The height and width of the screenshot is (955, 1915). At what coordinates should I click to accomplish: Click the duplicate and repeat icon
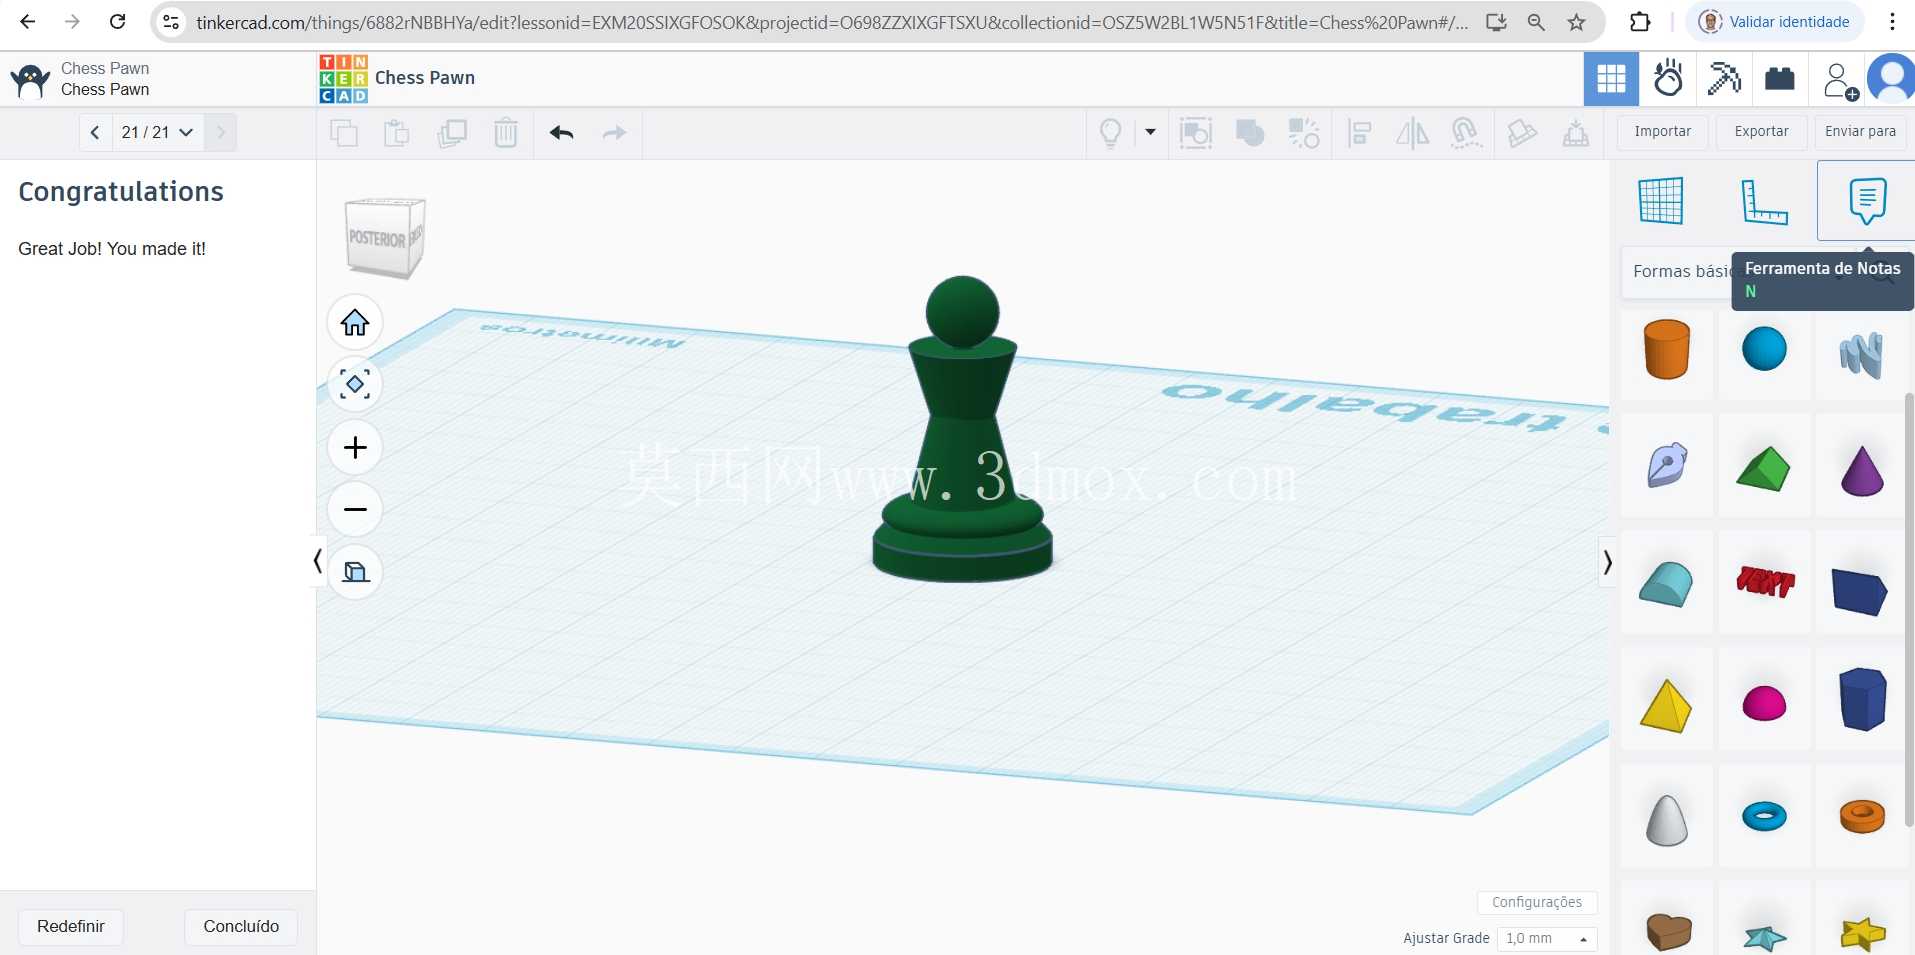pos(452,133)
